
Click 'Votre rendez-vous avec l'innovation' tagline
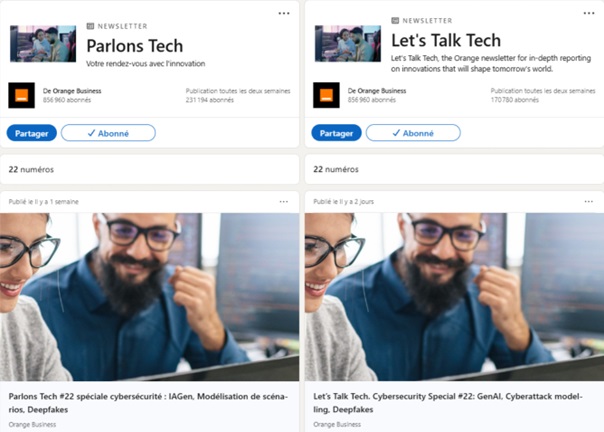coord(146,64)
